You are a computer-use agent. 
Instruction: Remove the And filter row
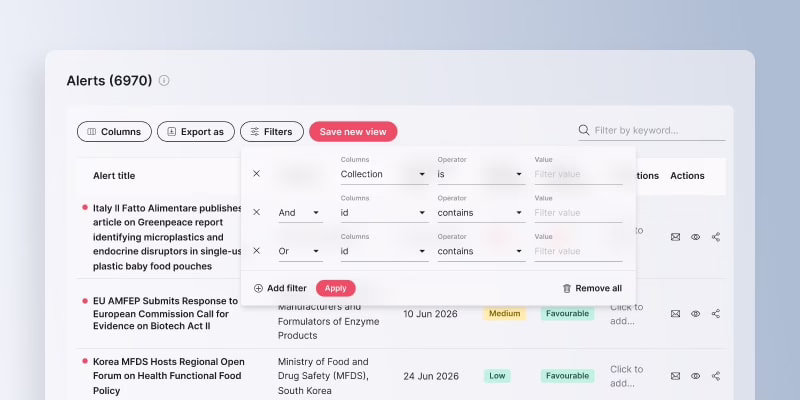click(257, 212)
